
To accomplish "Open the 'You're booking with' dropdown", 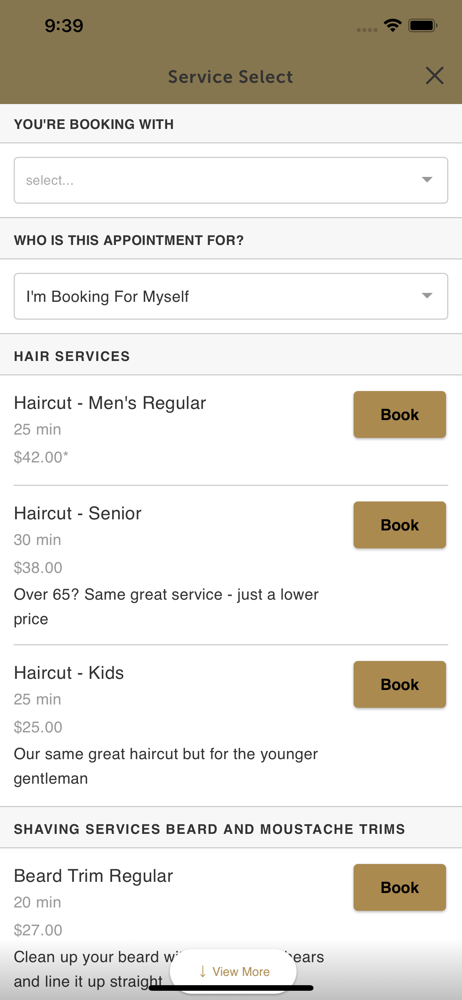I will pyautogui.click(x=231, y=180).
